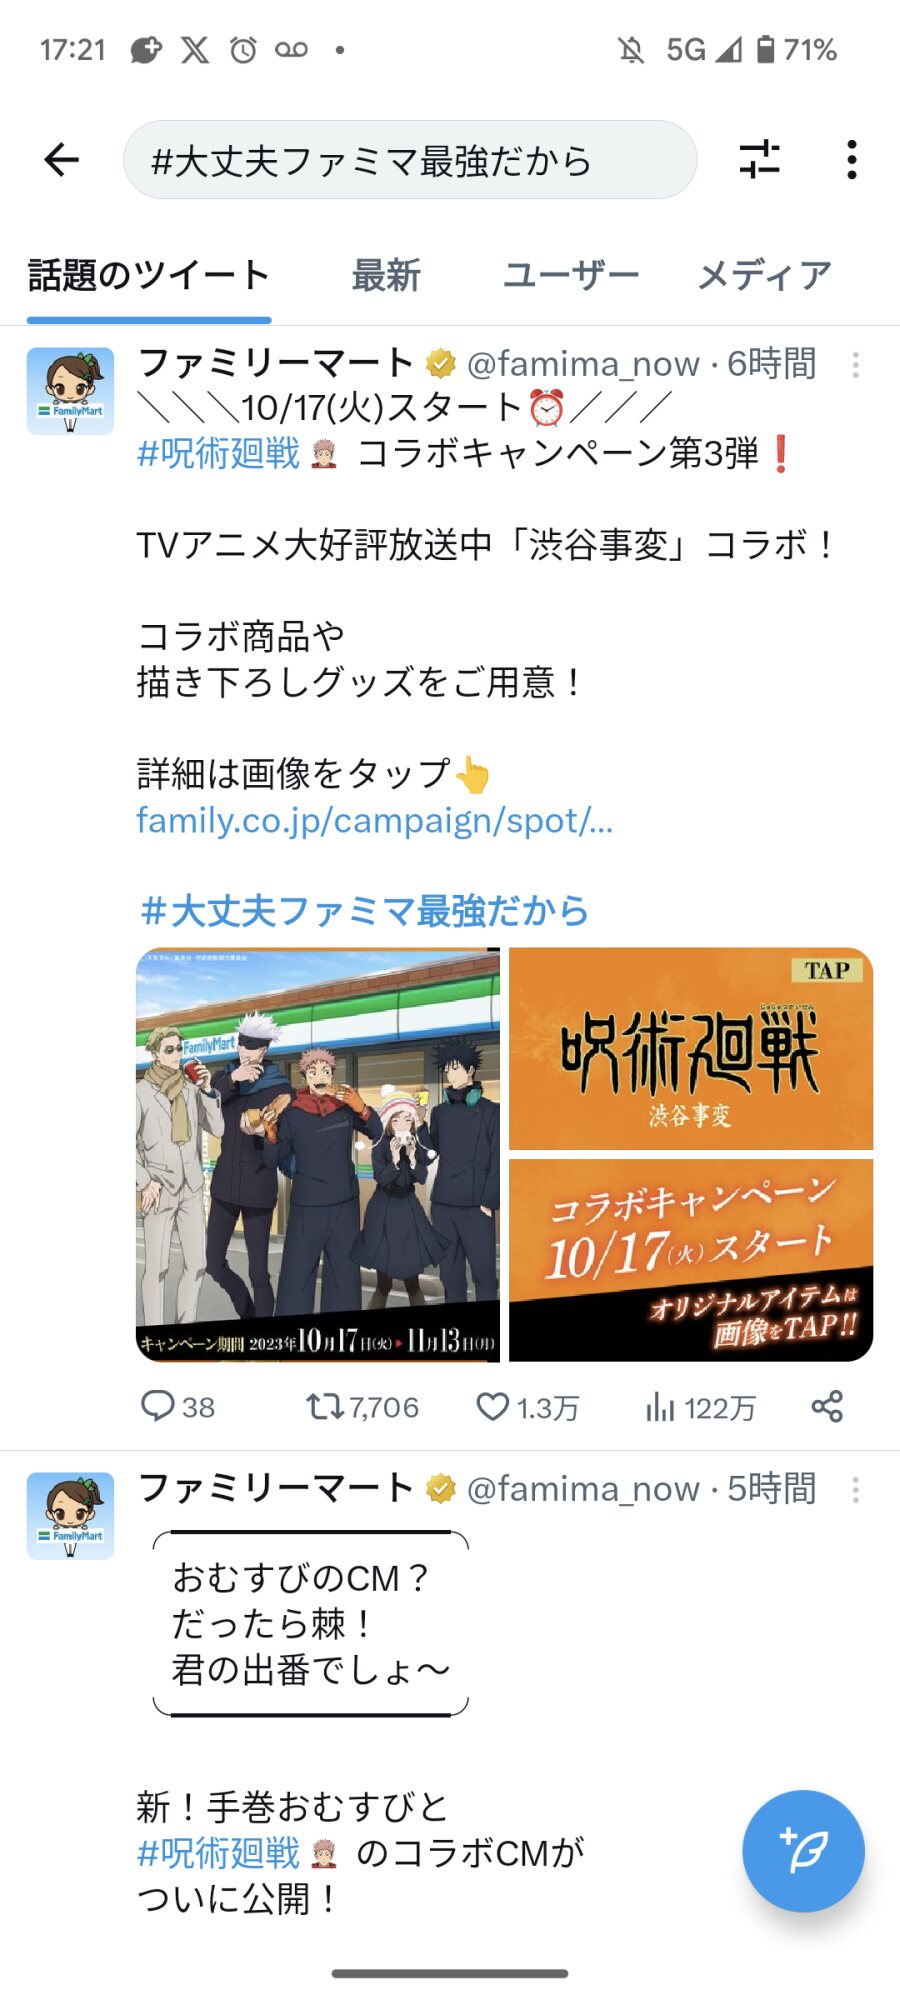Open the orange 呪術廻戦 渋谷事変 image
The width and height of the screenshot is (900, 2000).
coord(691,1049)
